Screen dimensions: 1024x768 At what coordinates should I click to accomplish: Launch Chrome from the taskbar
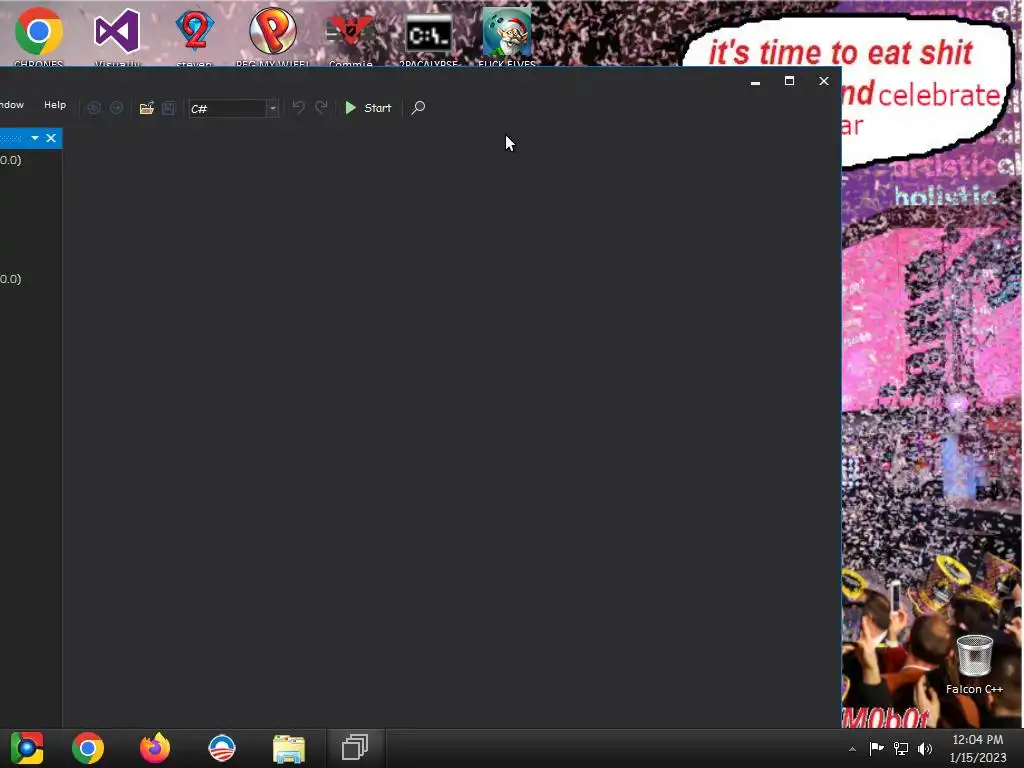pos(88,748)
